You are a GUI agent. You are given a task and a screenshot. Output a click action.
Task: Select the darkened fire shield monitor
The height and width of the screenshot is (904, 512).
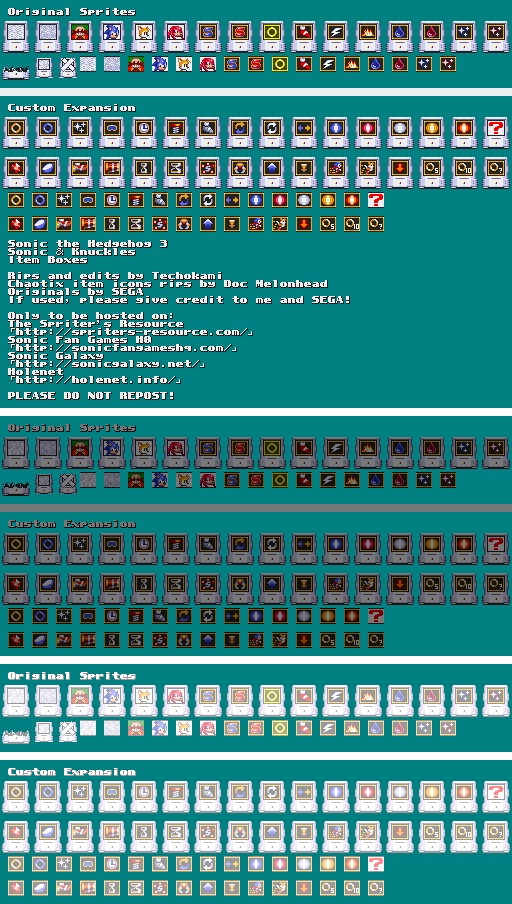[x=370, y=453]
